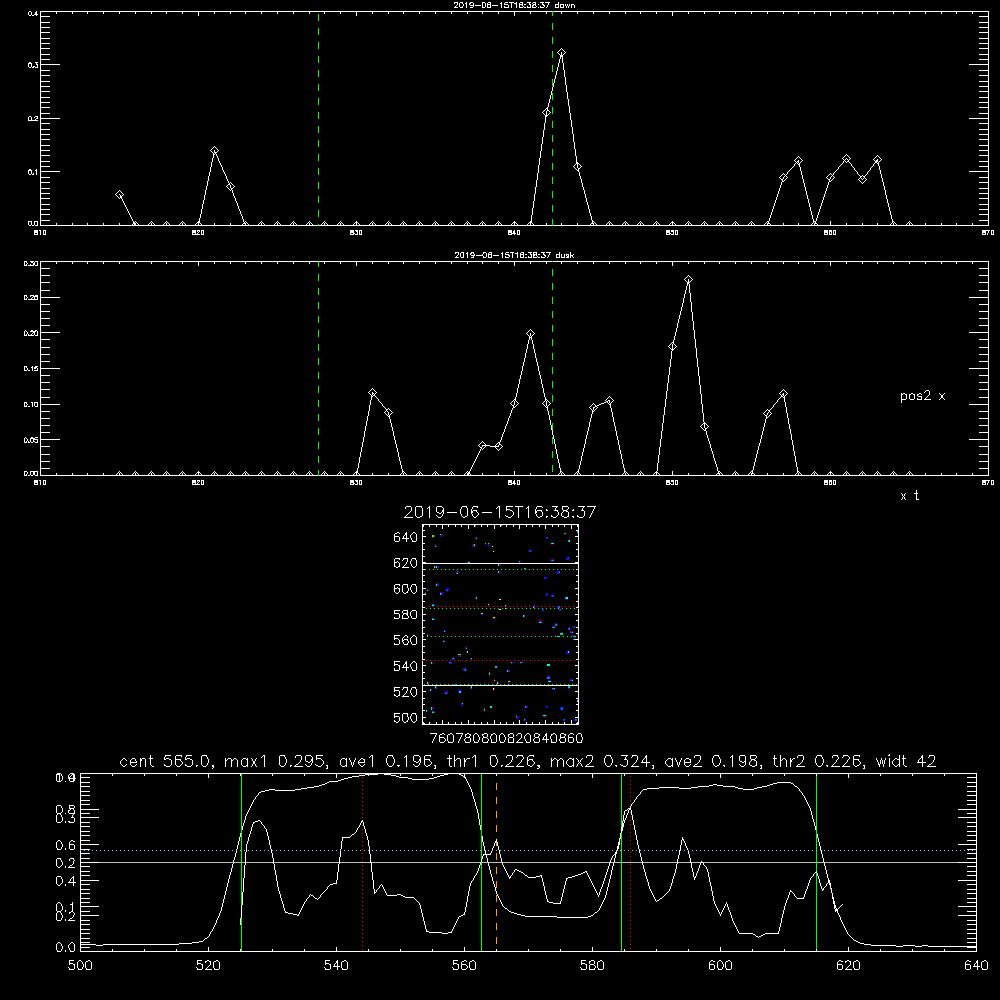Click the 'x t' label below dusk plot
The width and height of the screenshot is (1000, 1000).
click(x=909, y=496)
